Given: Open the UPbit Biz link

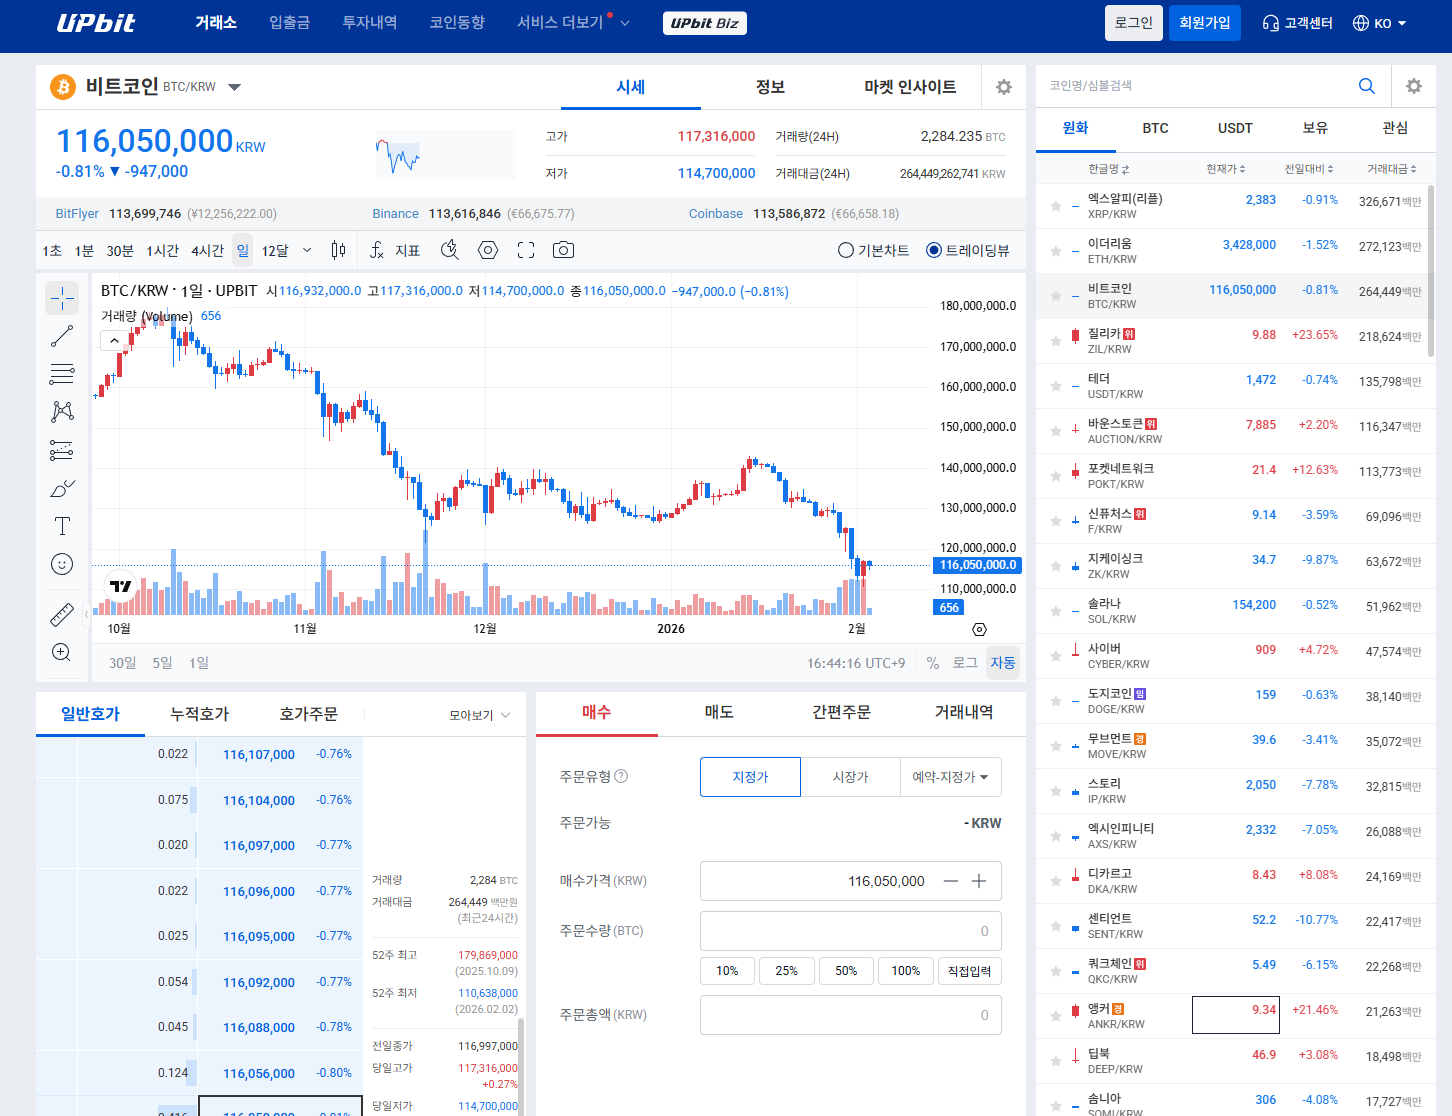Looking at the screenshot, I should [x=704, y=23].
